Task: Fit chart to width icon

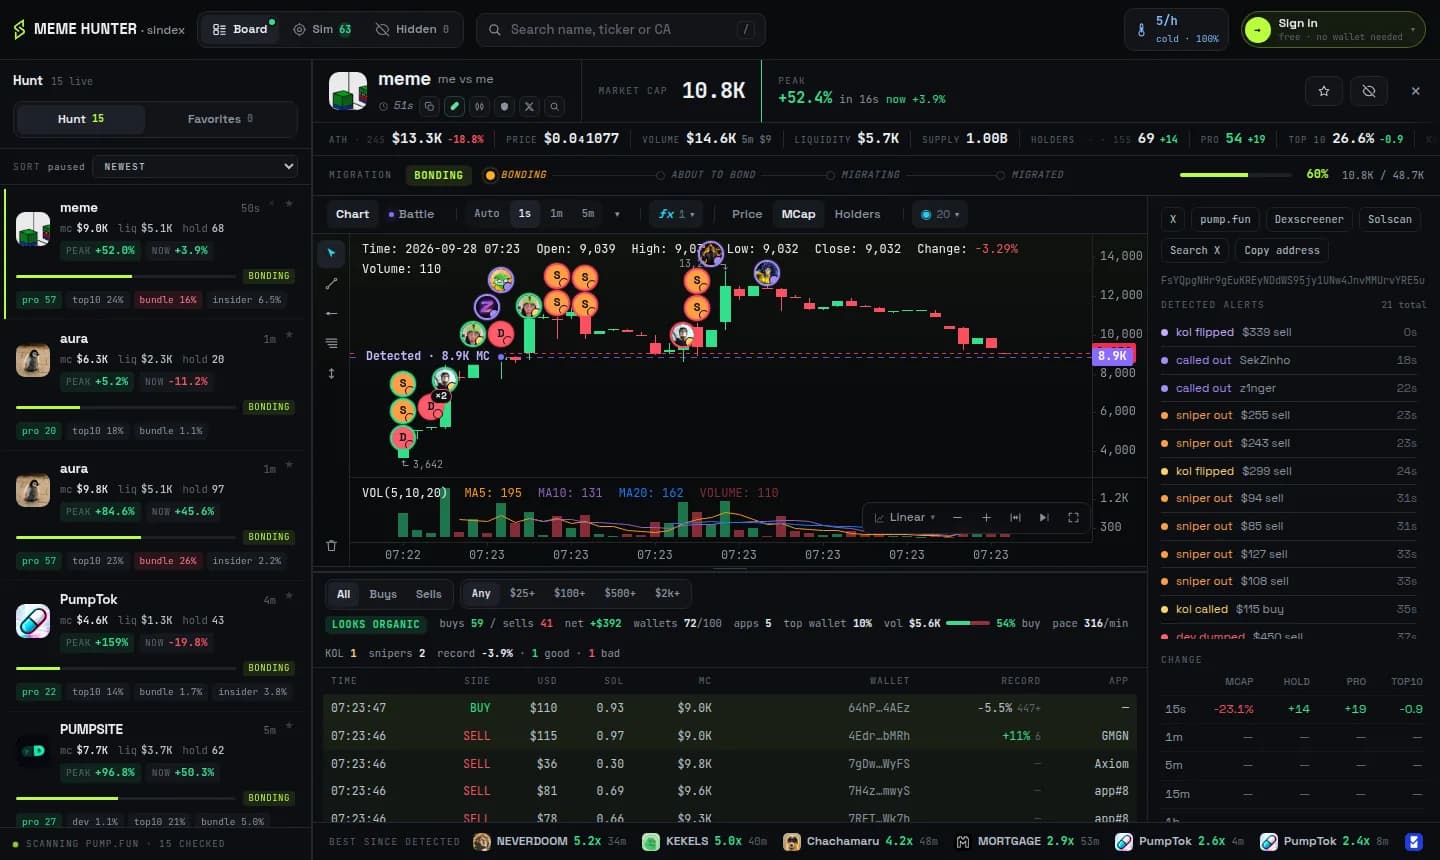Action: tap(1015, 517)
